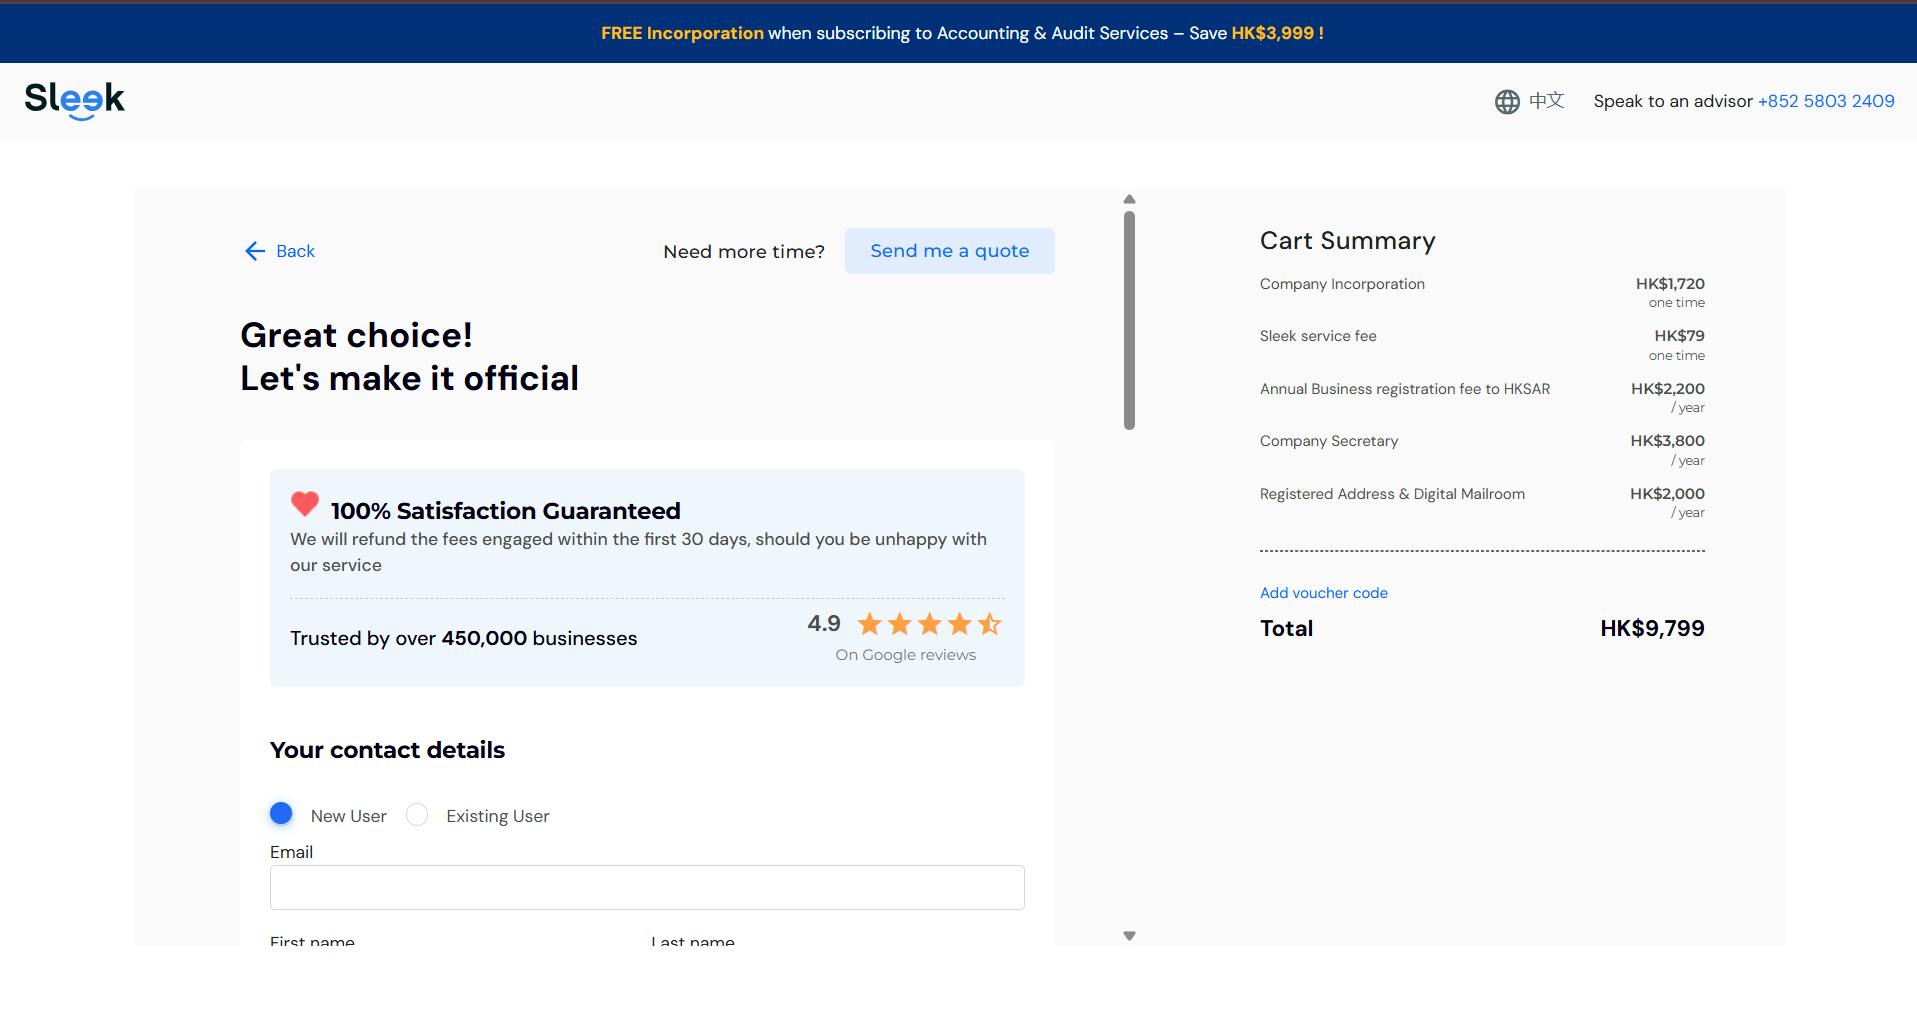Click the back arrow icon
This screenshot has height=1031, width=1917.
tap(255, 251)
